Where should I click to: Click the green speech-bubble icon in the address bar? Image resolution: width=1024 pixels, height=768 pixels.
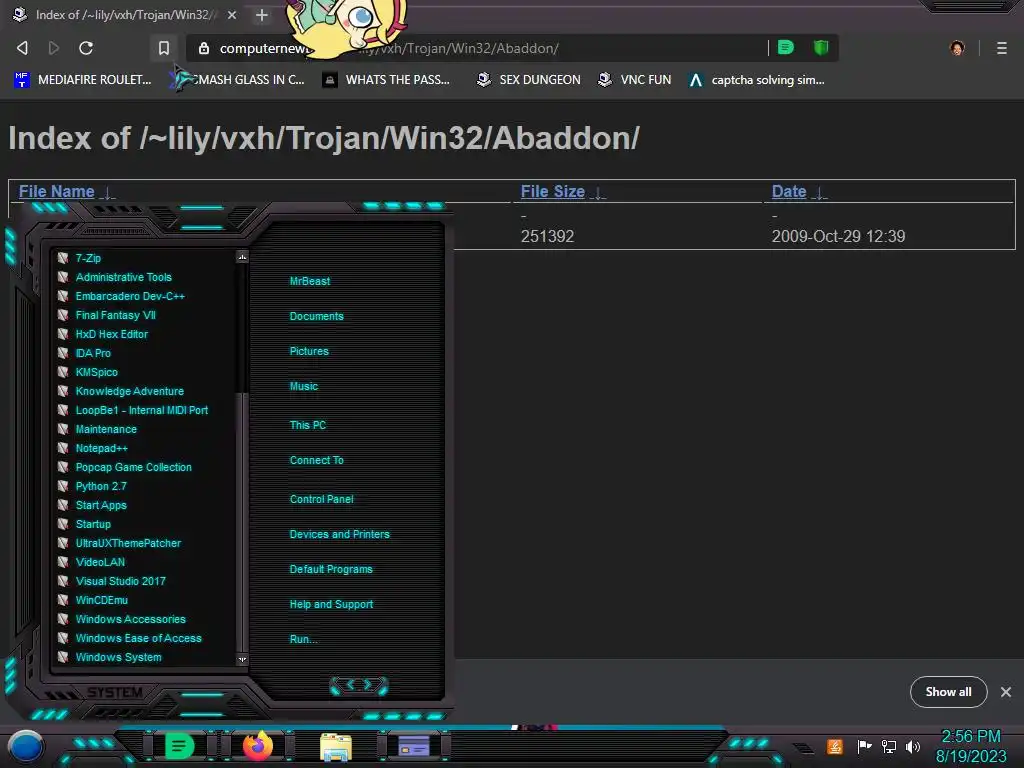tap(786, 47)
